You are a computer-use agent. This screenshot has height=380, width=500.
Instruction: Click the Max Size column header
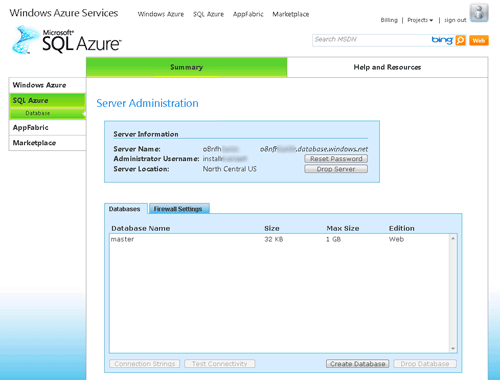coord(343,228)
